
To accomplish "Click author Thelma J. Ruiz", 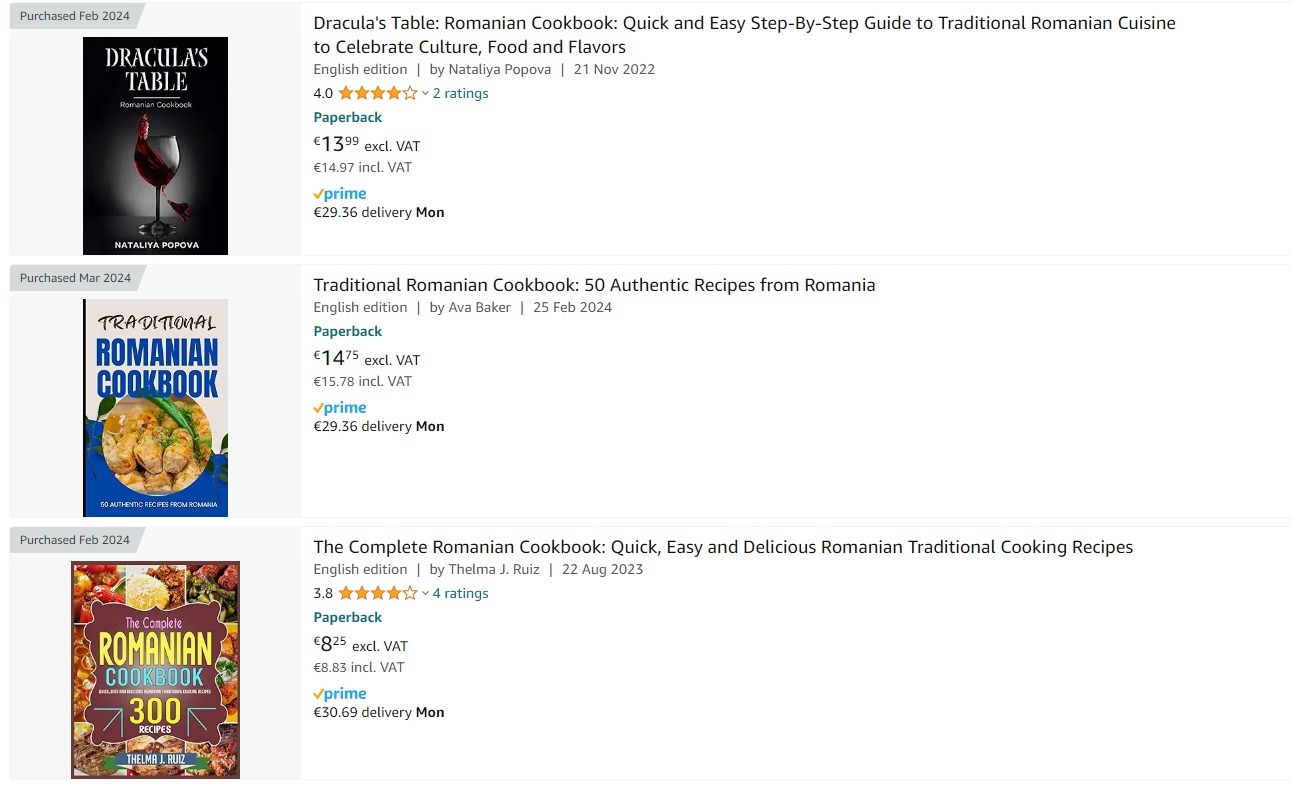I will (494, 568).
